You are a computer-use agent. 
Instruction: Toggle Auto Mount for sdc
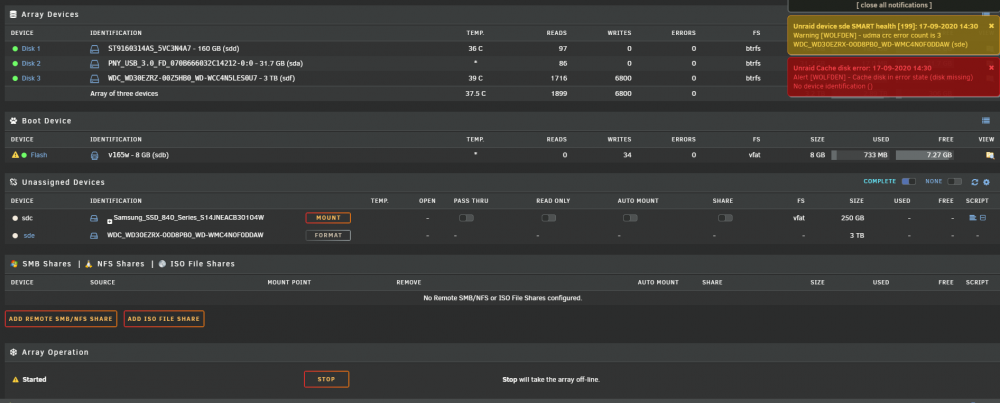point(630,218)
